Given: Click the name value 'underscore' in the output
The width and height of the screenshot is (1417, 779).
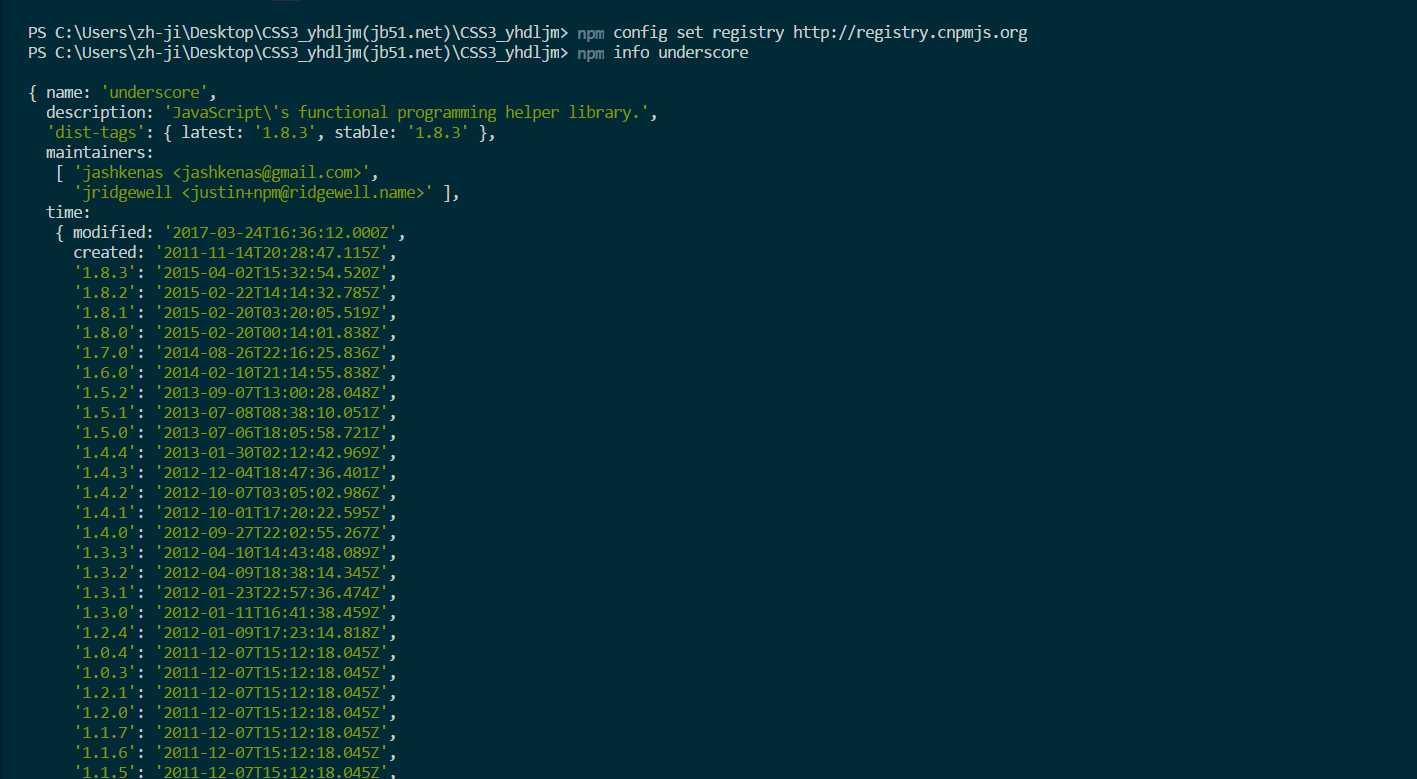Looking at the screenshot, I should (155, 93).
